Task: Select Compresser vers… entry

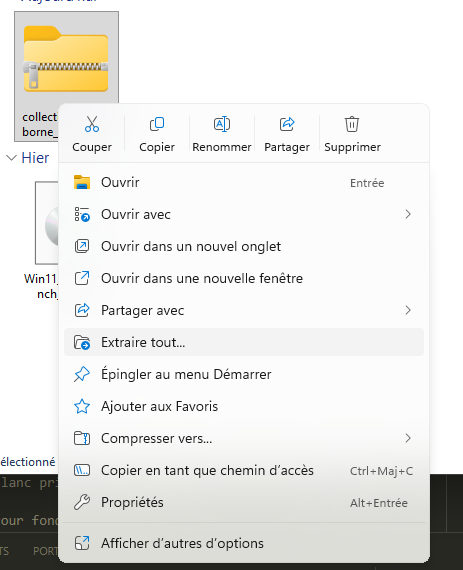Action: point(244,438)
